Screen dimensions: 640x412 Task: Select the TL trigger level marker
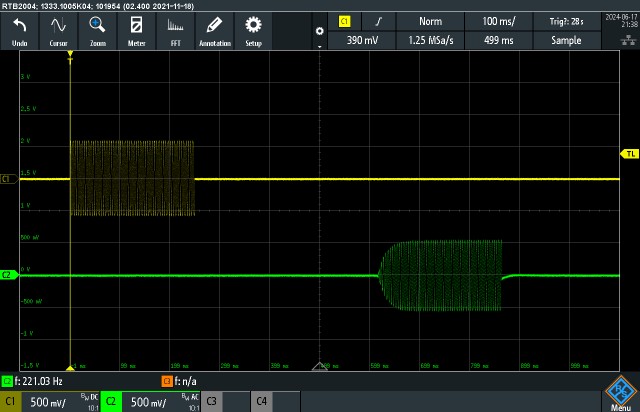[x=629, y=154]
